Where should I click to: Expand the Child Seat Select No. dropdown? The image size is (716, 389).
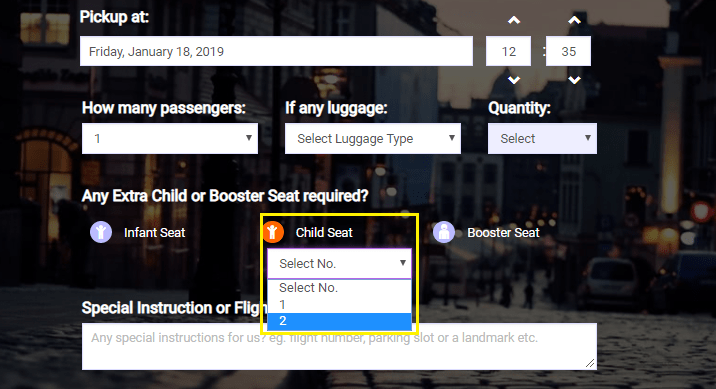click(339, 263)
